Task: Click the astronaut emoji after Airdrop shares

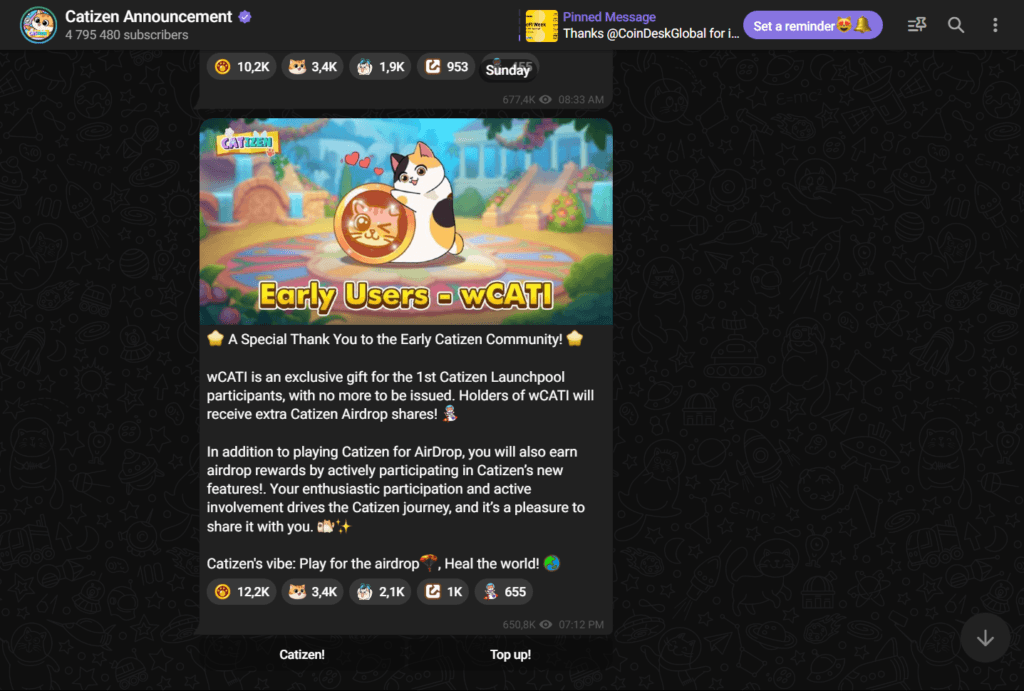Action: (x=450, y=413)
